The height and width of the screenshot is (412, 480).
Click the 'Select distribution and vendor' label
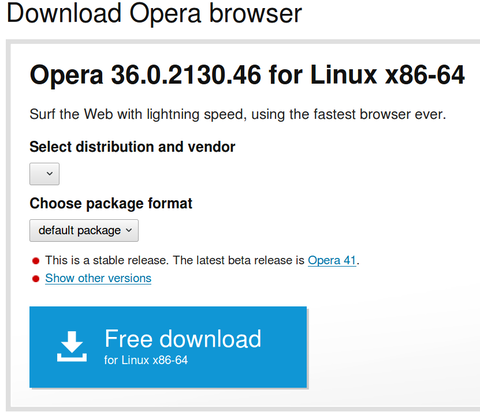click(132, 147)
